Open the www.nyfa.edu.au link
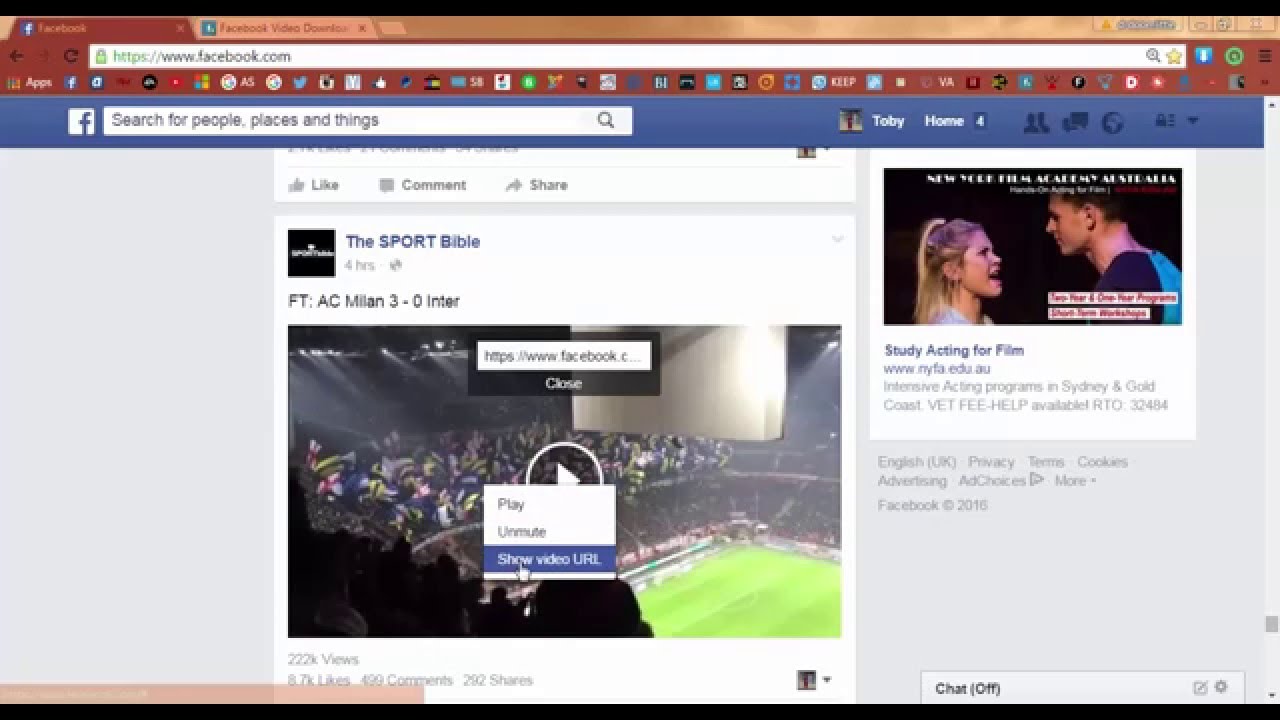This screenshot has width=1280, height=720. tap(936, 369)
